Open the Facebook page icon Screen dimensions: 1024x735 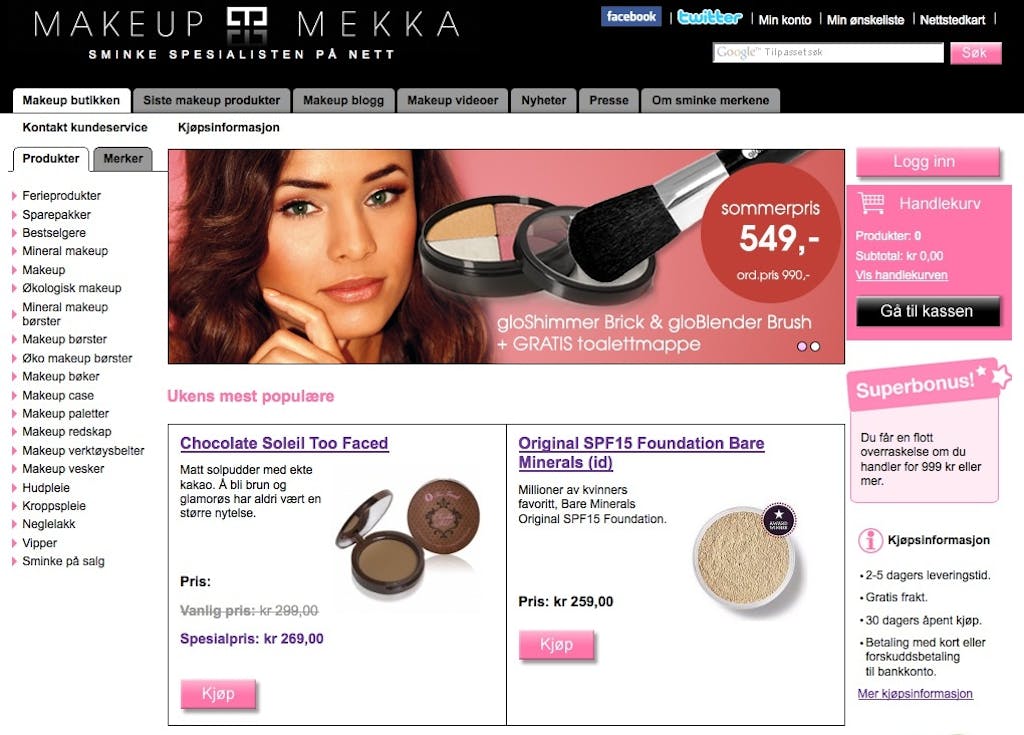click(x=631, y=16)
